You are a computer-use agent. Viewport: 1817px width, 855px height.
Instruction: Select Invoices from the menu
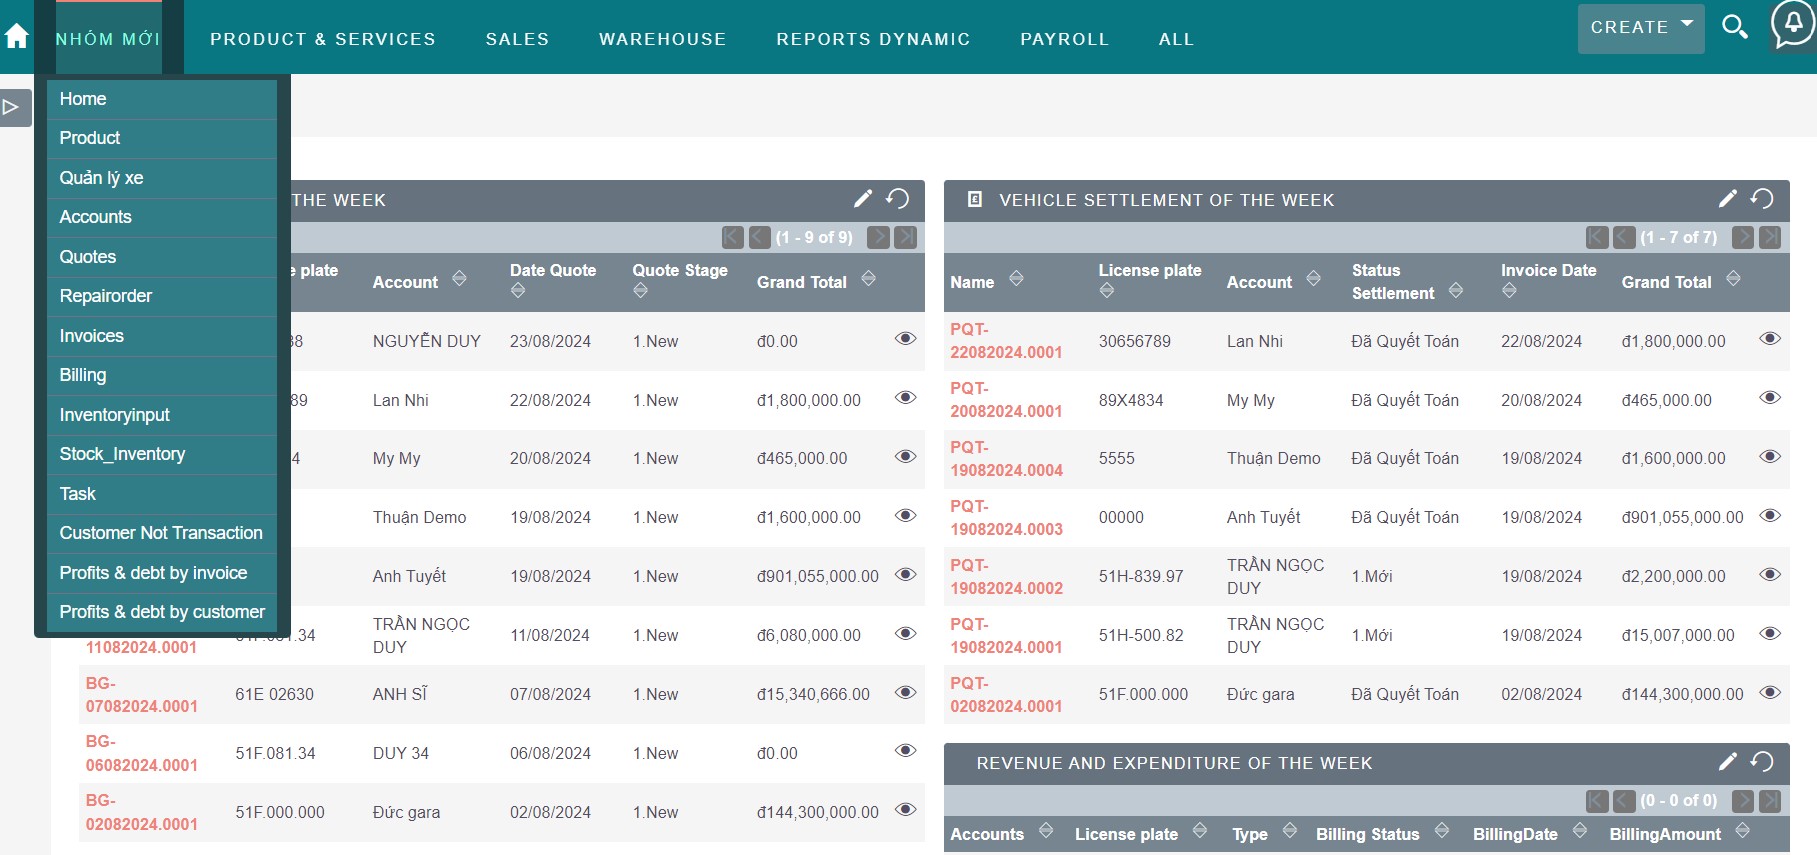tap(162, 336)
